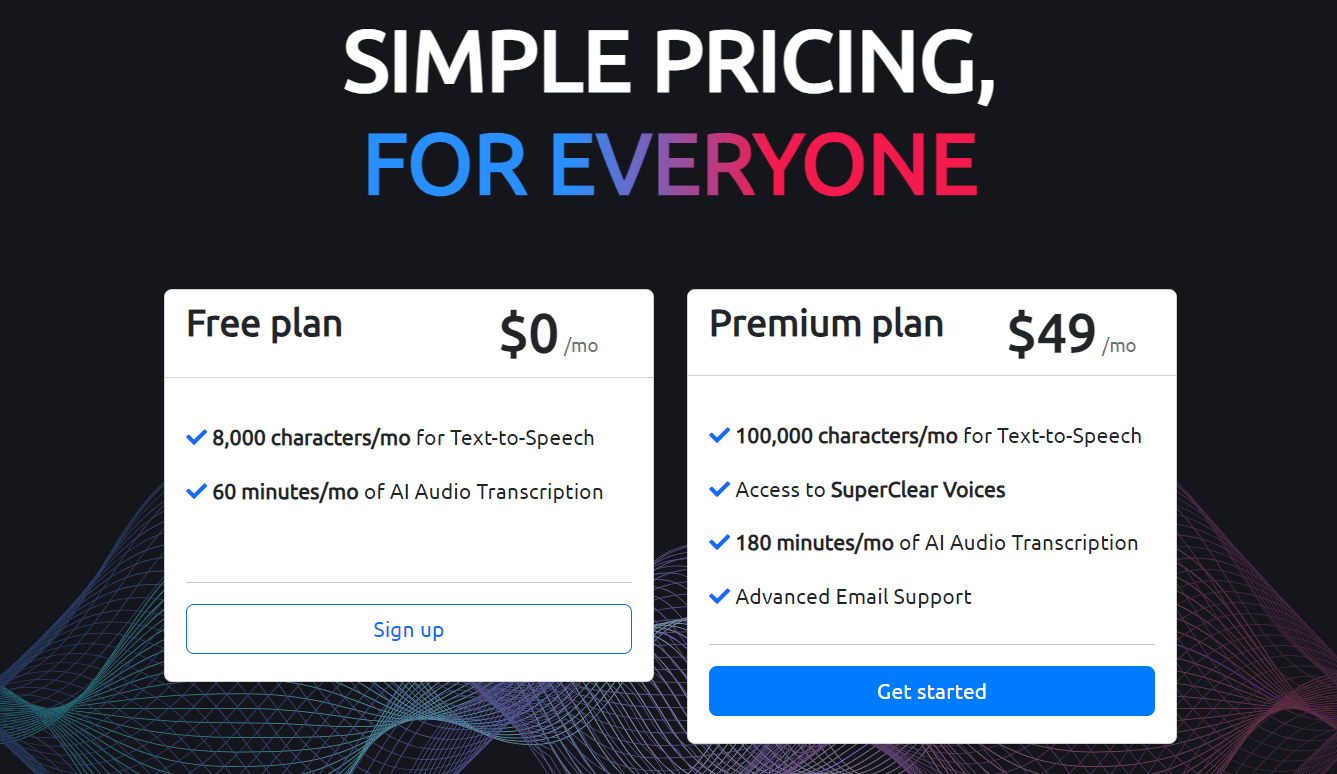Click checkmark icon beside 180 minutes/mo
The width and height of the screenshot is (1337, 774).
[720, 542]
